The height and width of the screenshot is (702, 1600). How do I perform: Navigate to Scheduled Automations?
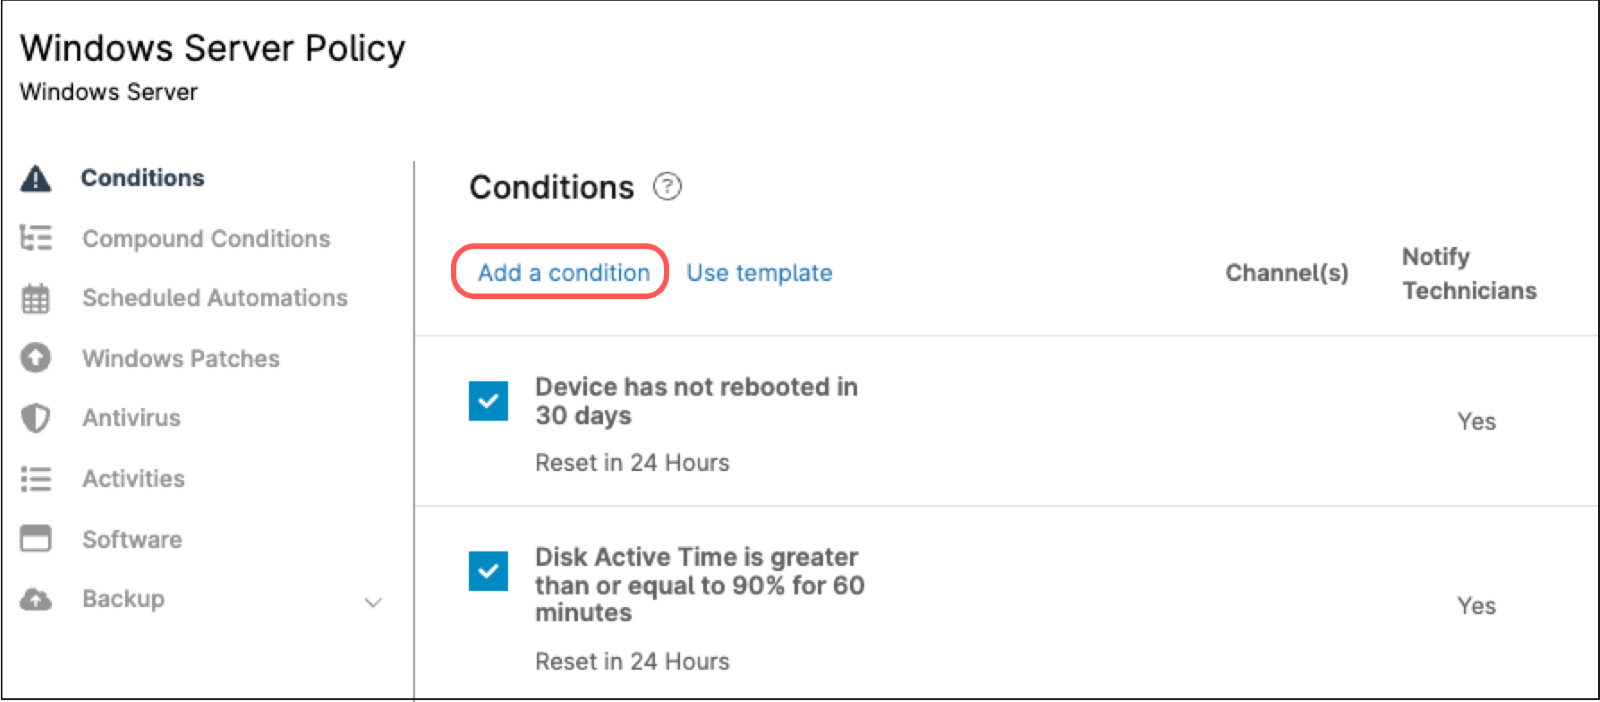214,298
